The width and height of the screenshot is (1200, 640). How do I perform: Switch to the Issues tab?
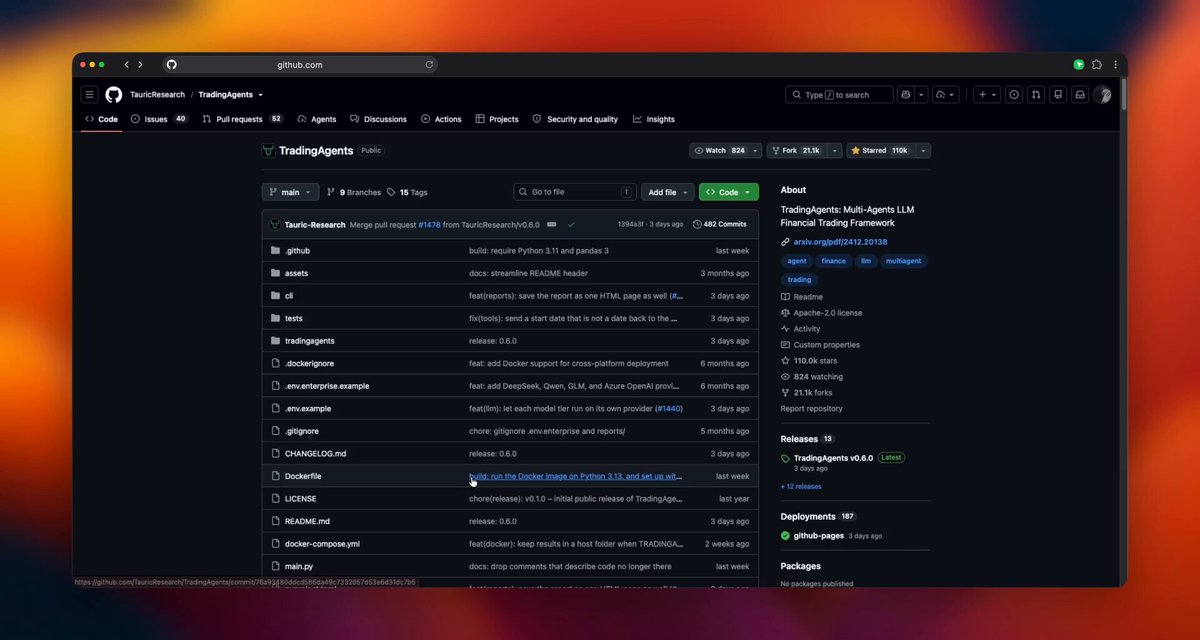(159, 119)
